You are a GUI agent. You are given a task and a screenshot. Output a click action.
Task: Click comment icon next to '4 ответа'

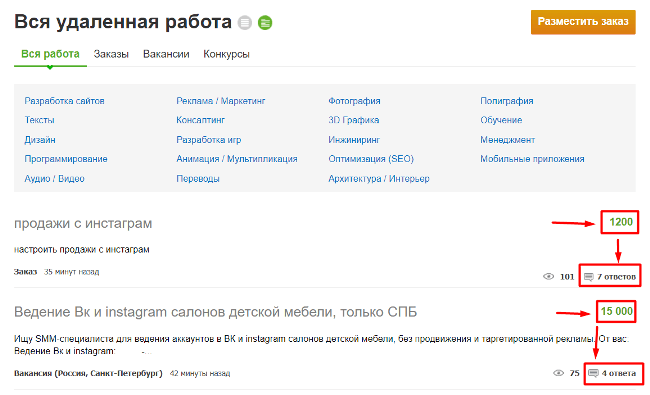point(593,373)
